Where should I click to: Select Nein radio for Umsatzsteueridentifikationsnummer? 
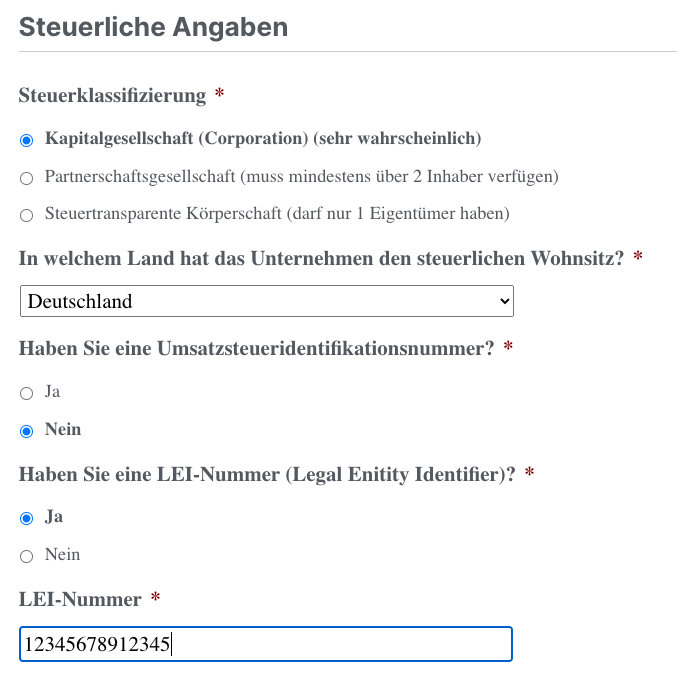27,431
